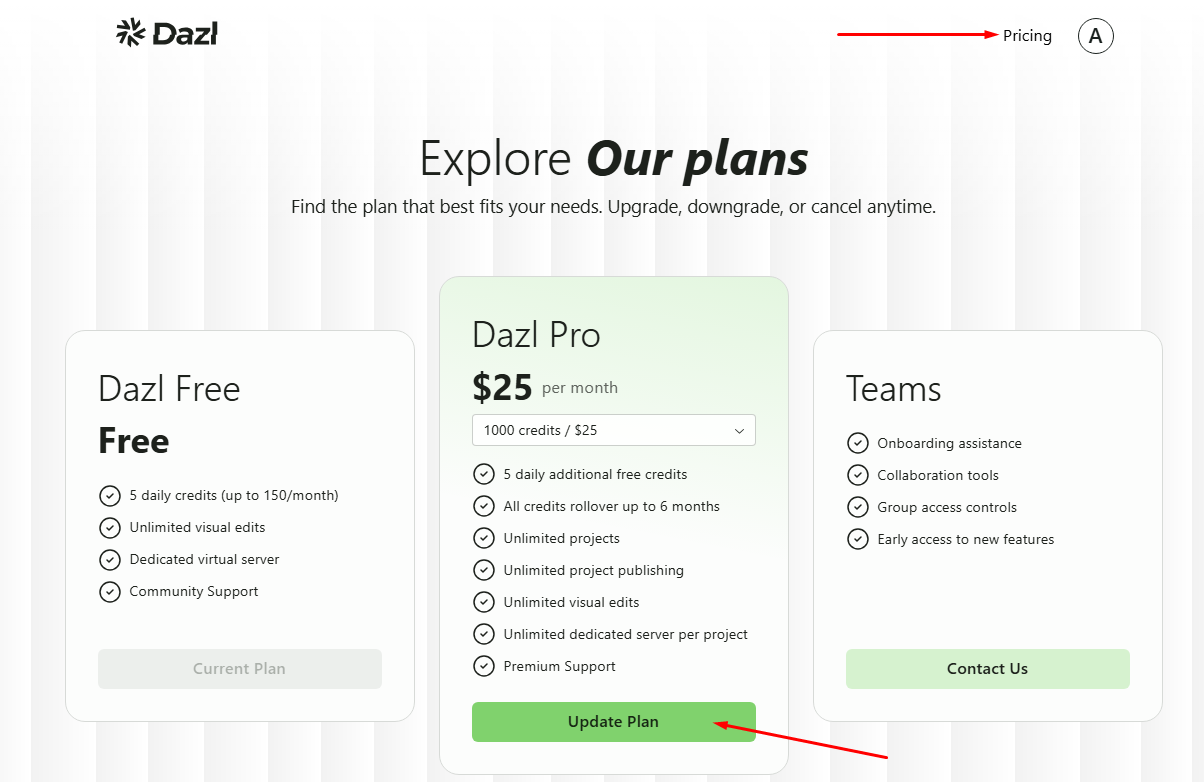Open the user avatar account menu
The height and width of the screenshot is (782, 1204).
pos(1095,36)
